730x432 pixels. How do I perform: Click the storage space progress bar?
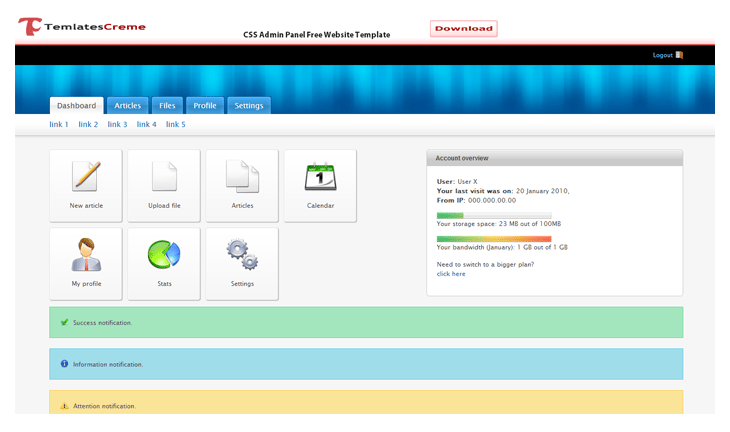coord(494,216)
